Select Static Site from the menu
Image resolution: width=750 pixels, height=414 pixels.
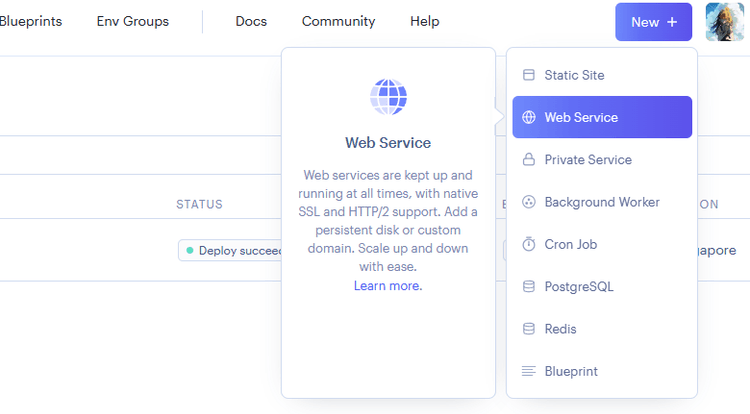coord(574,75)
